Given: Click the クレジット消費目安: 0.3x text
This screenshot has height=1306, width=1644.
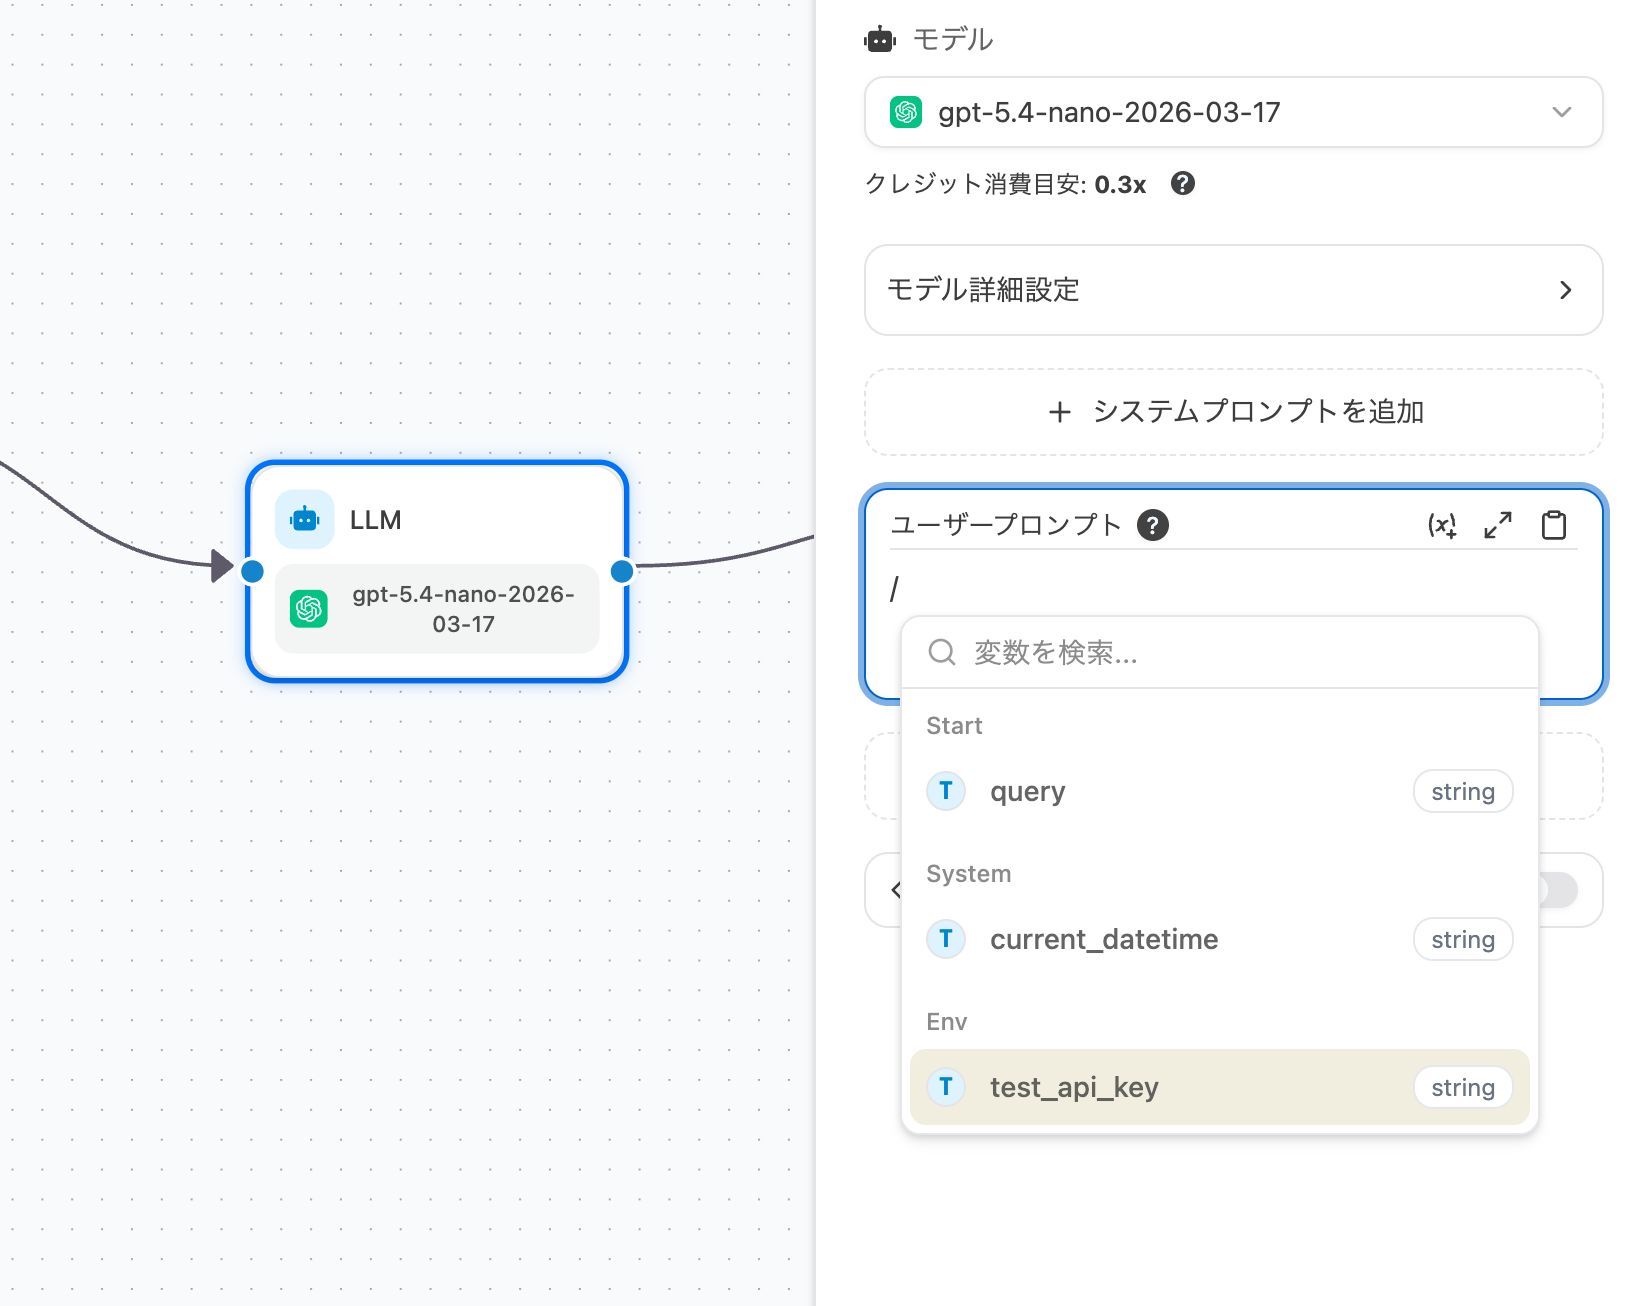Looking at the screenshot, I should click(x=1005, y=184).
